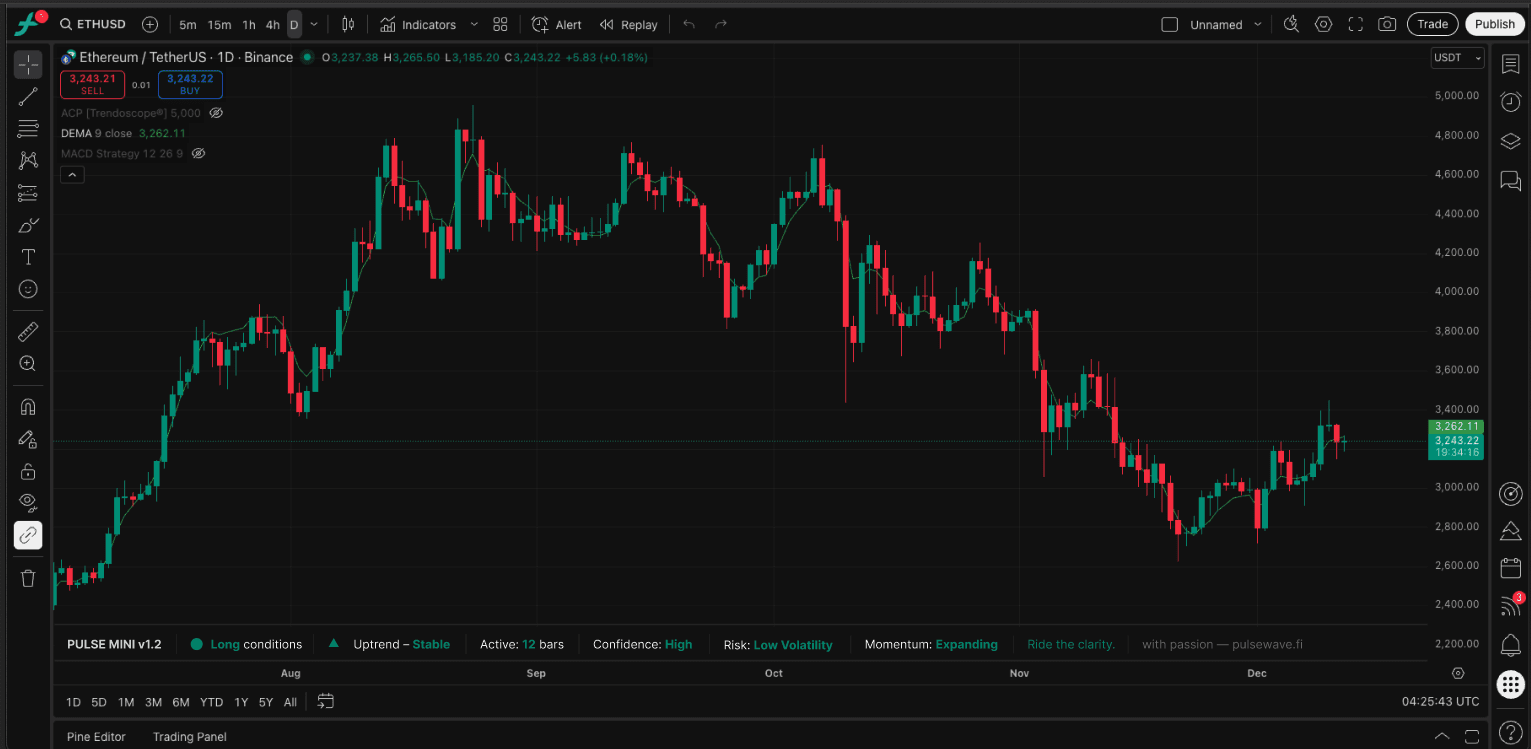Open the alerts clock panel

click(x=1510, y=102)
